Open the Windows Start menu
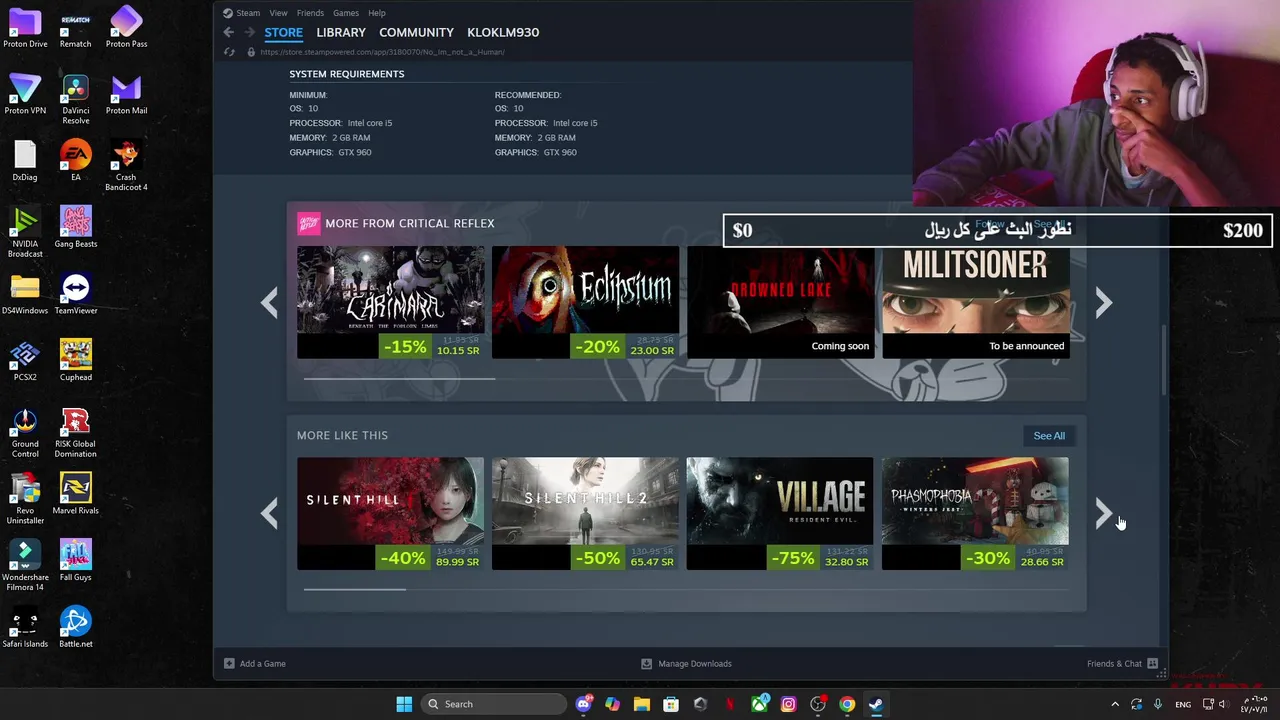The image size is (1280, 720). pyautogui.click(x=404, y=704)
